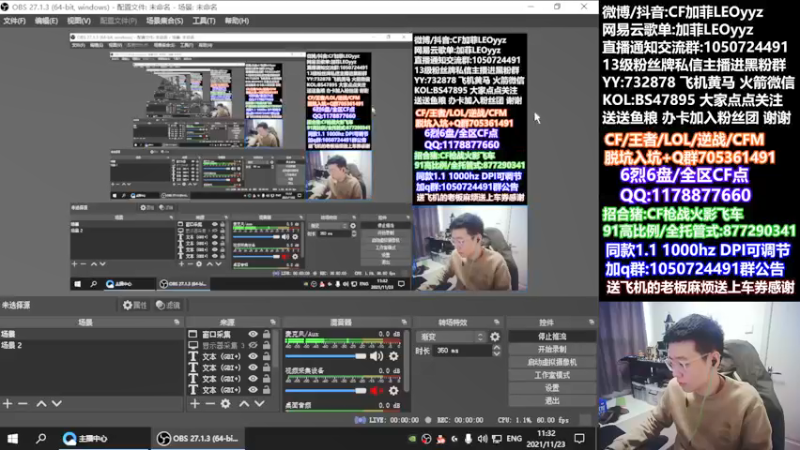This screenshot has height=450, width=800.
Task: Increase 时长 duration with up arrow
Action: coord(496,347)
